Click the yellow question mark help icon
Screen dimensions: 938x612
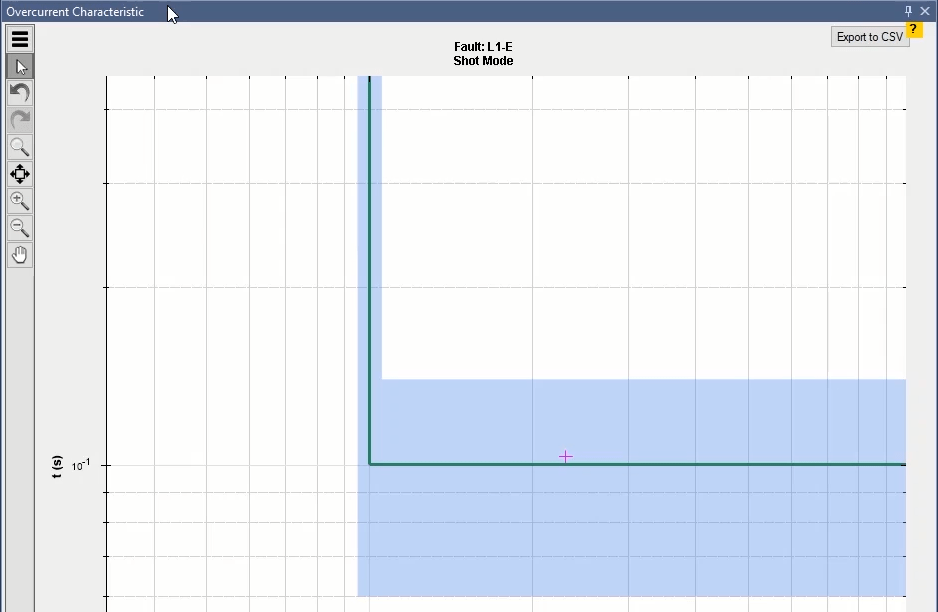point(914,29)
